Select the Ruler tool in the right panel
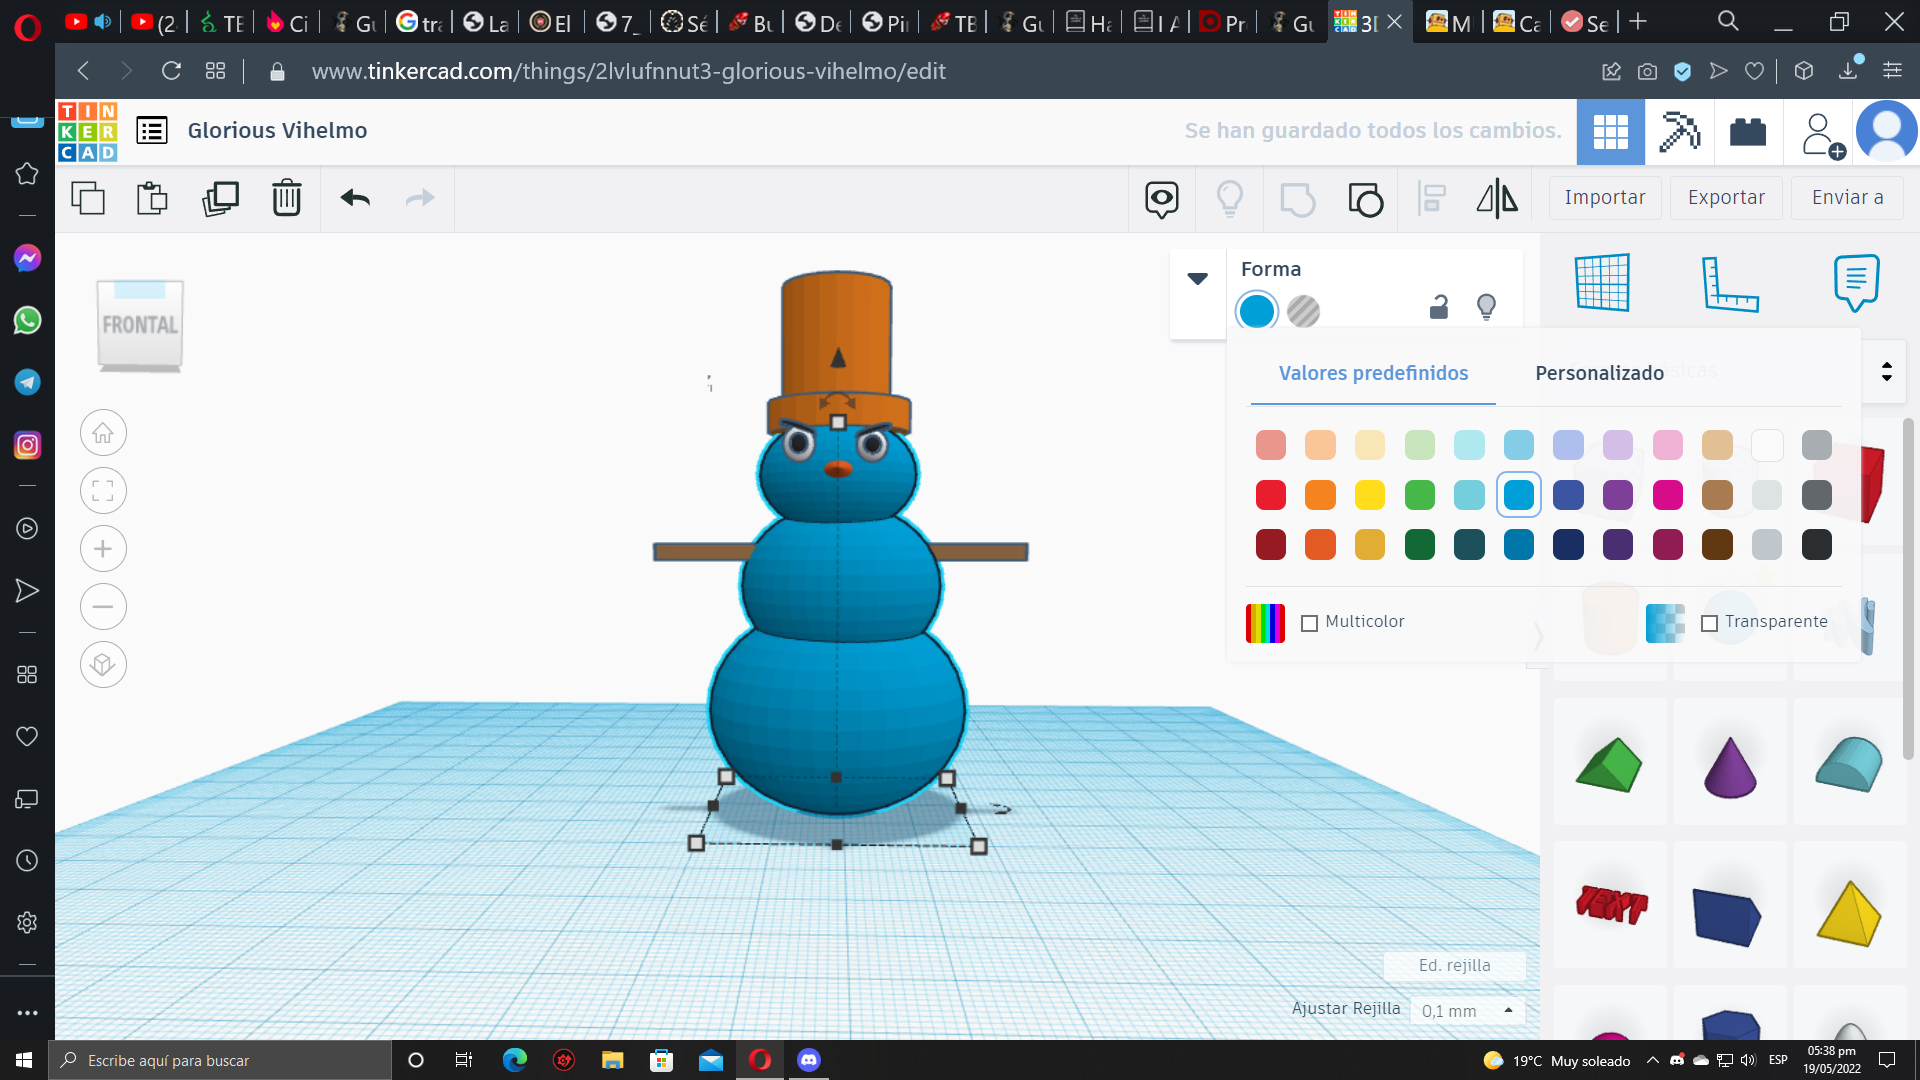The width and height of the screenshot is (1920, 1080). click(1731, 283)
